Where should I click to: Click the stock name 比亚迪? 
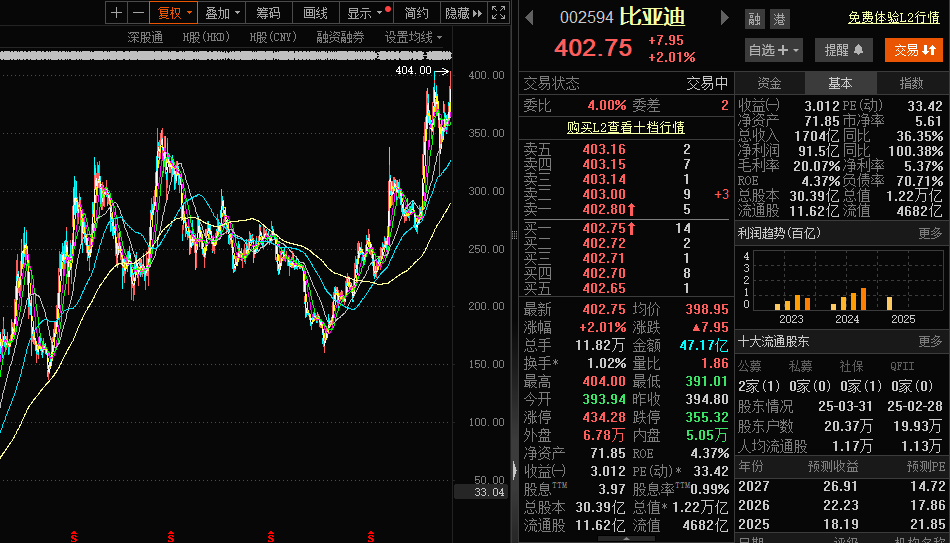click(652, 17)
